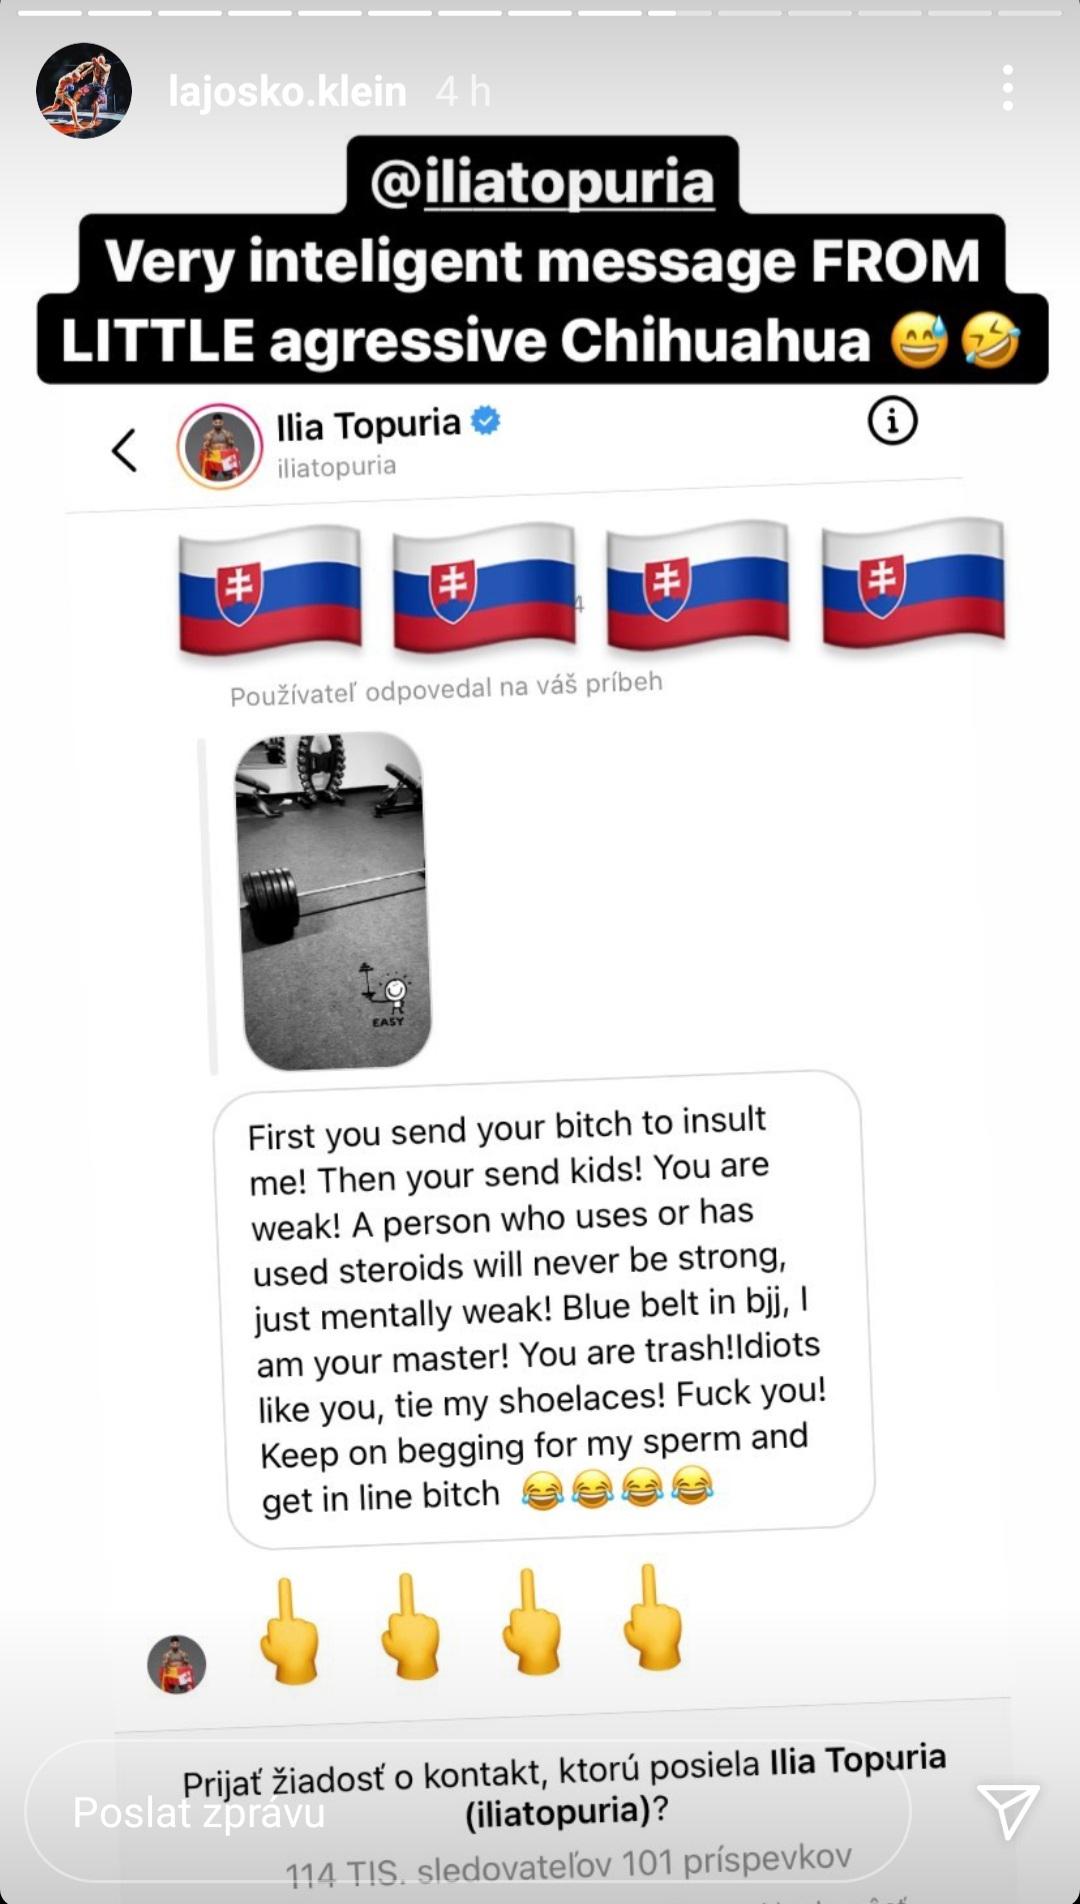Tap the last Slovak flag emoji

913,582
